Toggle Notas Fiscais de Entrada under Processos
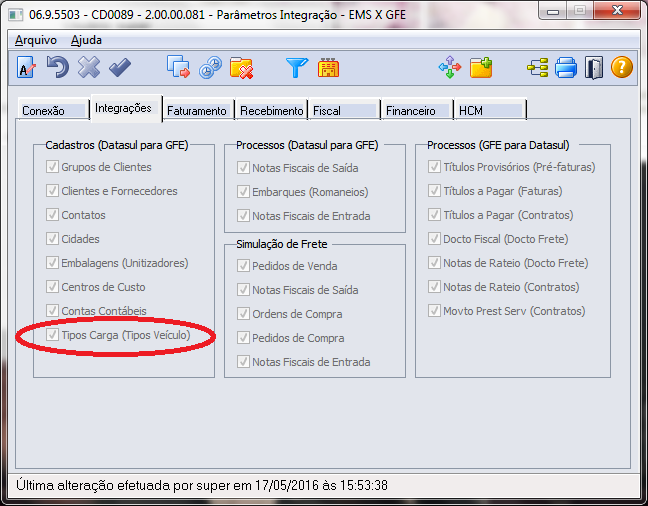This screenshot has height=506, width=648. pyautogui.click(x=243, y=216)
